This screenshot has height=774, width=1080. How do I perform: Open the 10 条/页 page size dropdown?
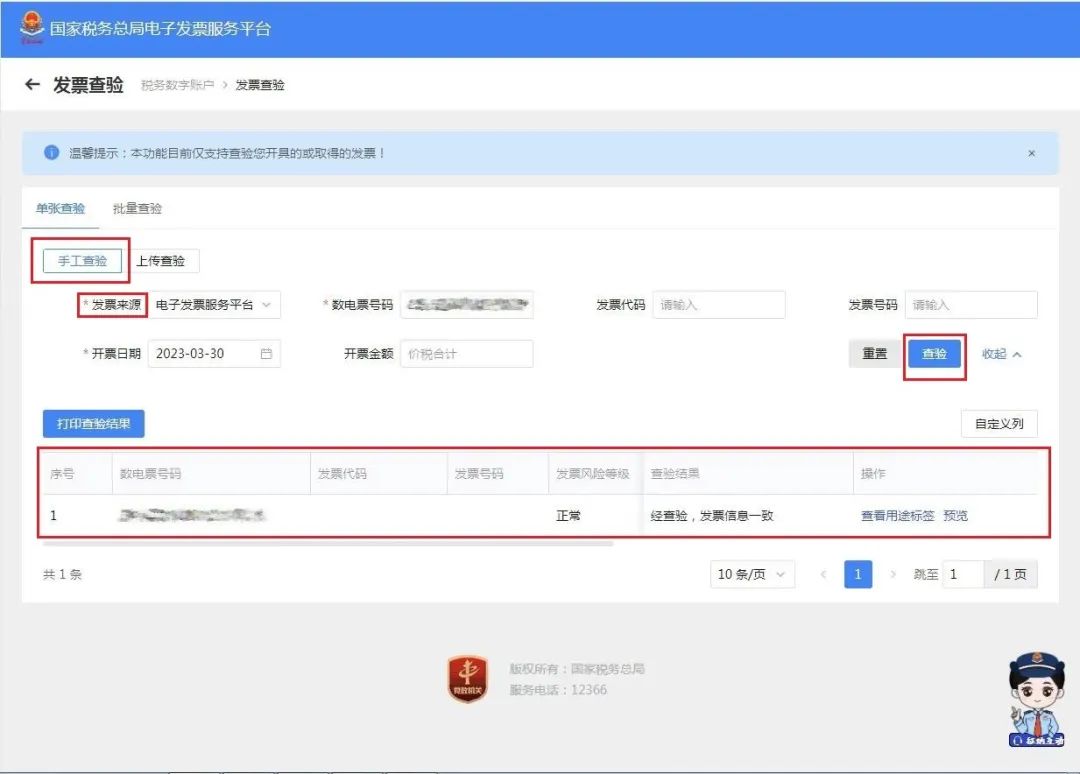coord(752,574)
